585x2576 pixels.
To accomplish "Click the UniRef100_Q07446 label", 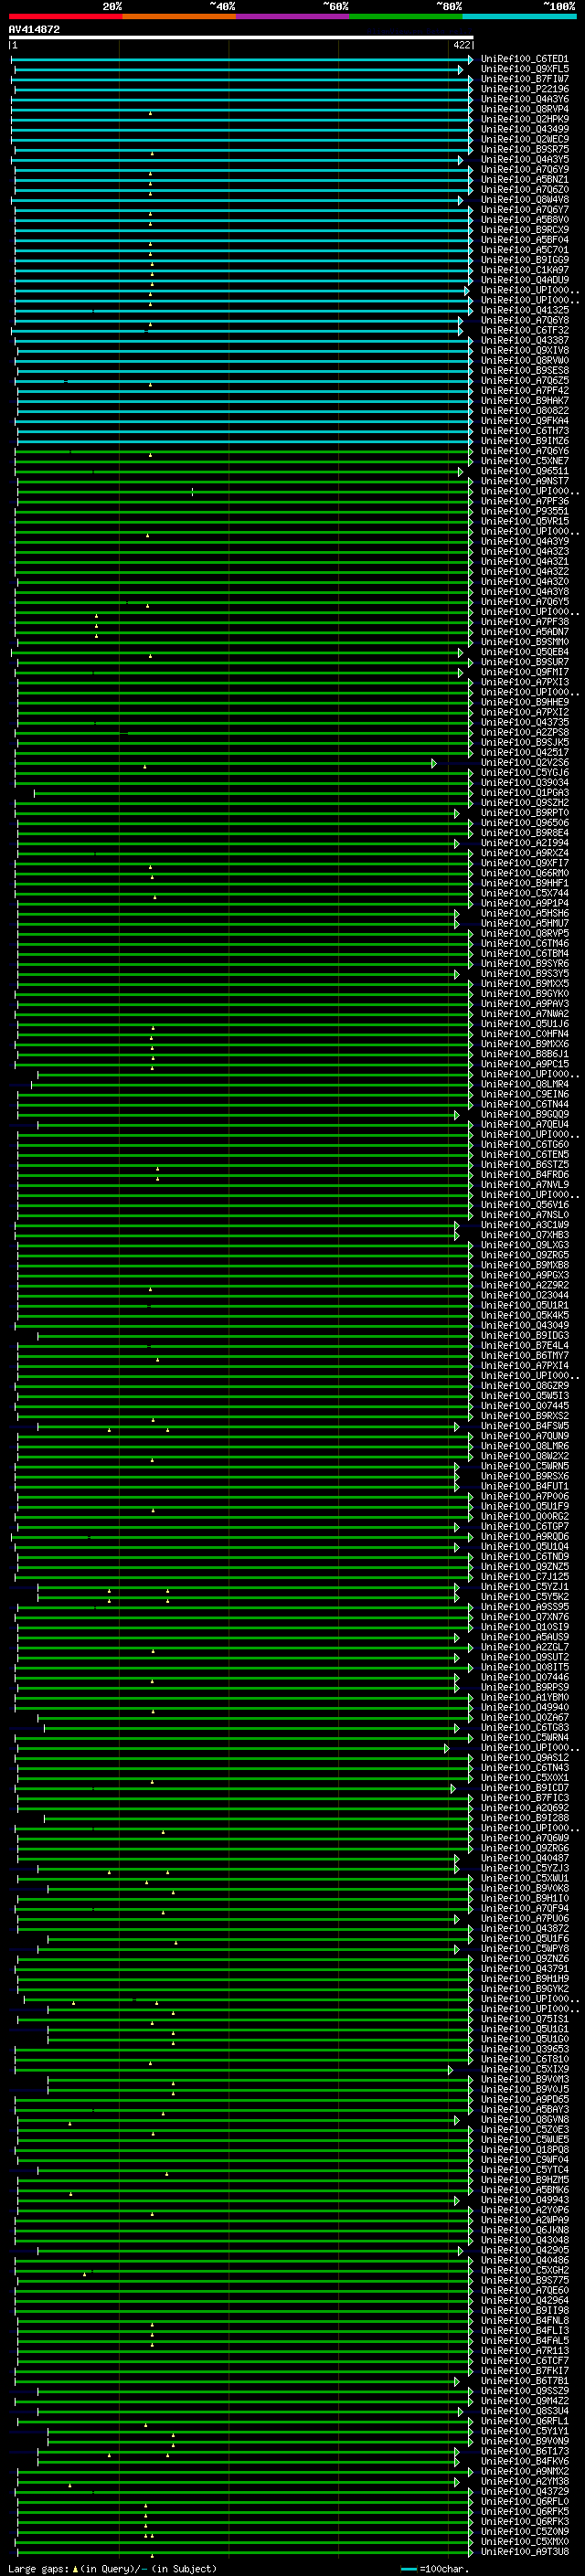I will point(524,1677).
